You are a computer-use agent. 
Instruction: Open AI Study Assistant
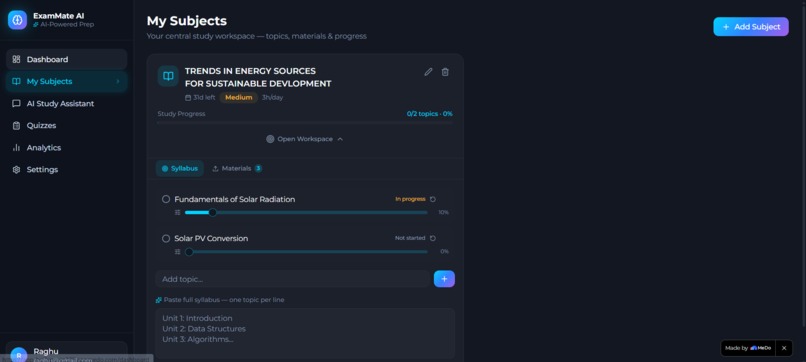tap(66, 103)
